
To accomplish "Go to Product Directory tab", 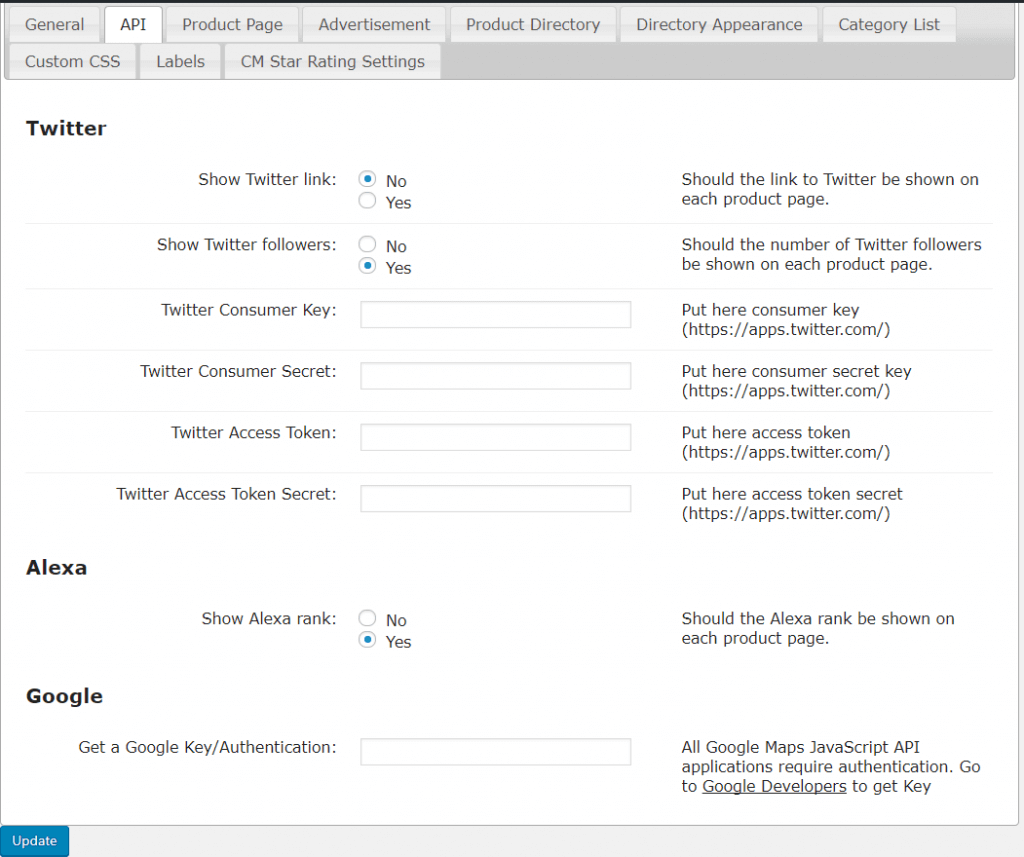I will (x=532, y=25).
